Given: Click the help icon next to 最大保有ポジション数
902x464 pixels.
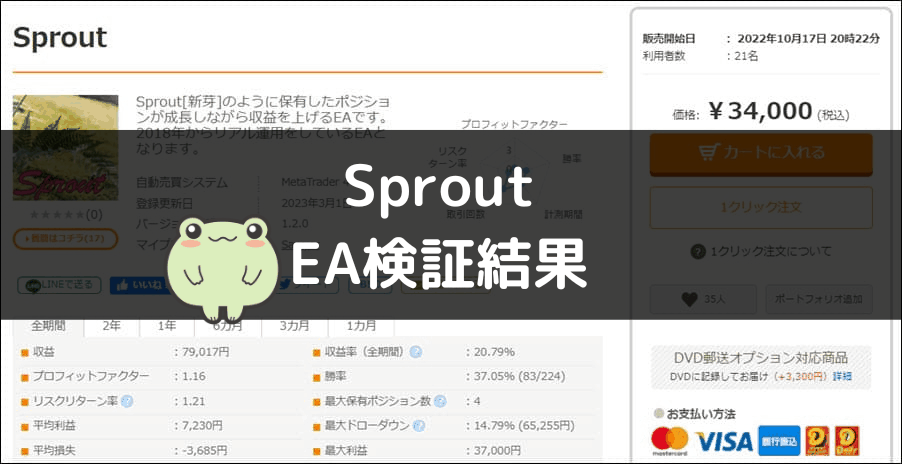Looking at the screenshot, I should click(440, 401).
